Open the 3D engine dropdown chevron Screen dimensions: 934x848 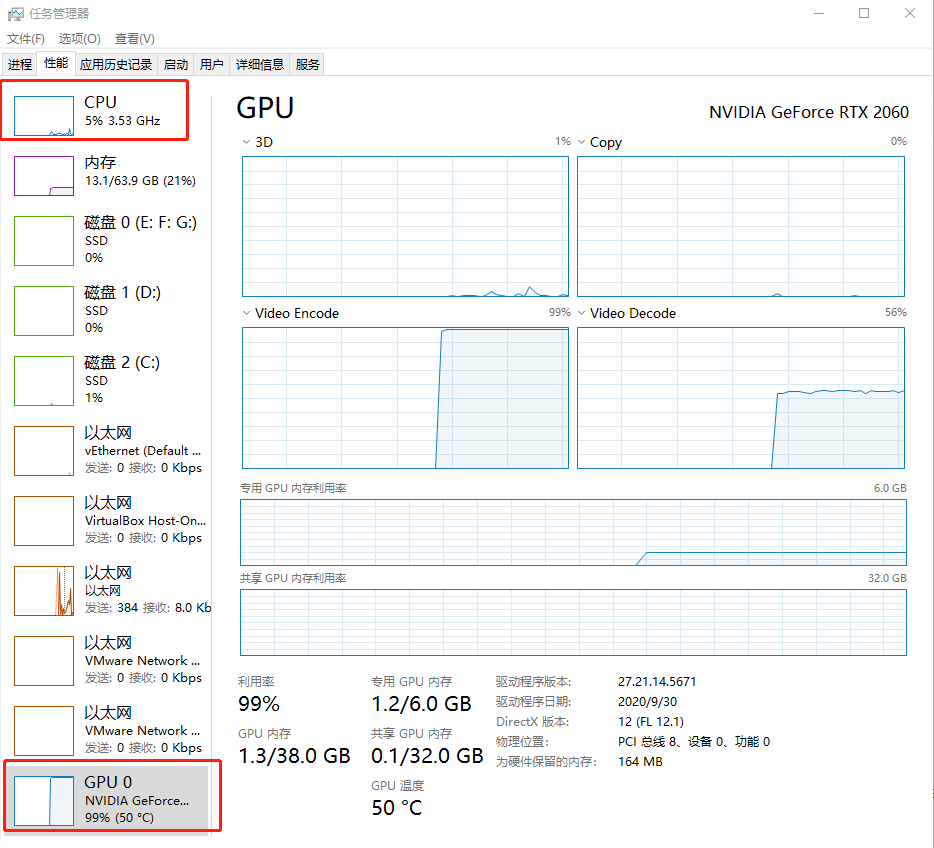point(246,142)
